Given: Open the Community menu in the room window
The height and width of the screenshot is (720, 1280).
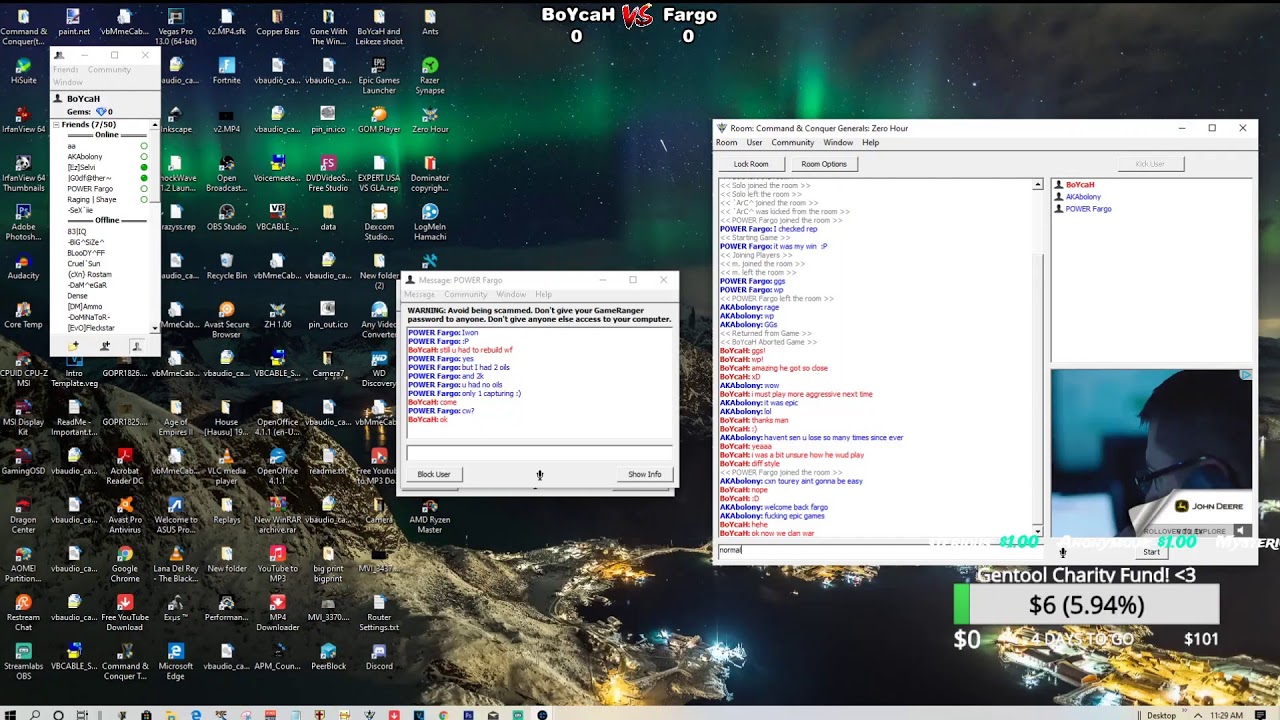Looking at the screenshot, I should (792, 143).
